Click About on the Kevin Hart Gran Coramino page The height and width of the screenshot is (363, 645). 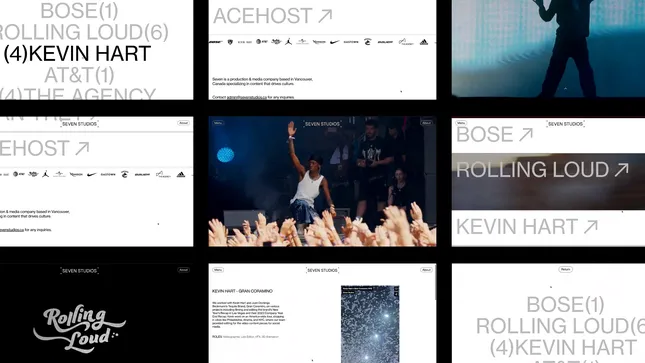[x=426, y=270]
